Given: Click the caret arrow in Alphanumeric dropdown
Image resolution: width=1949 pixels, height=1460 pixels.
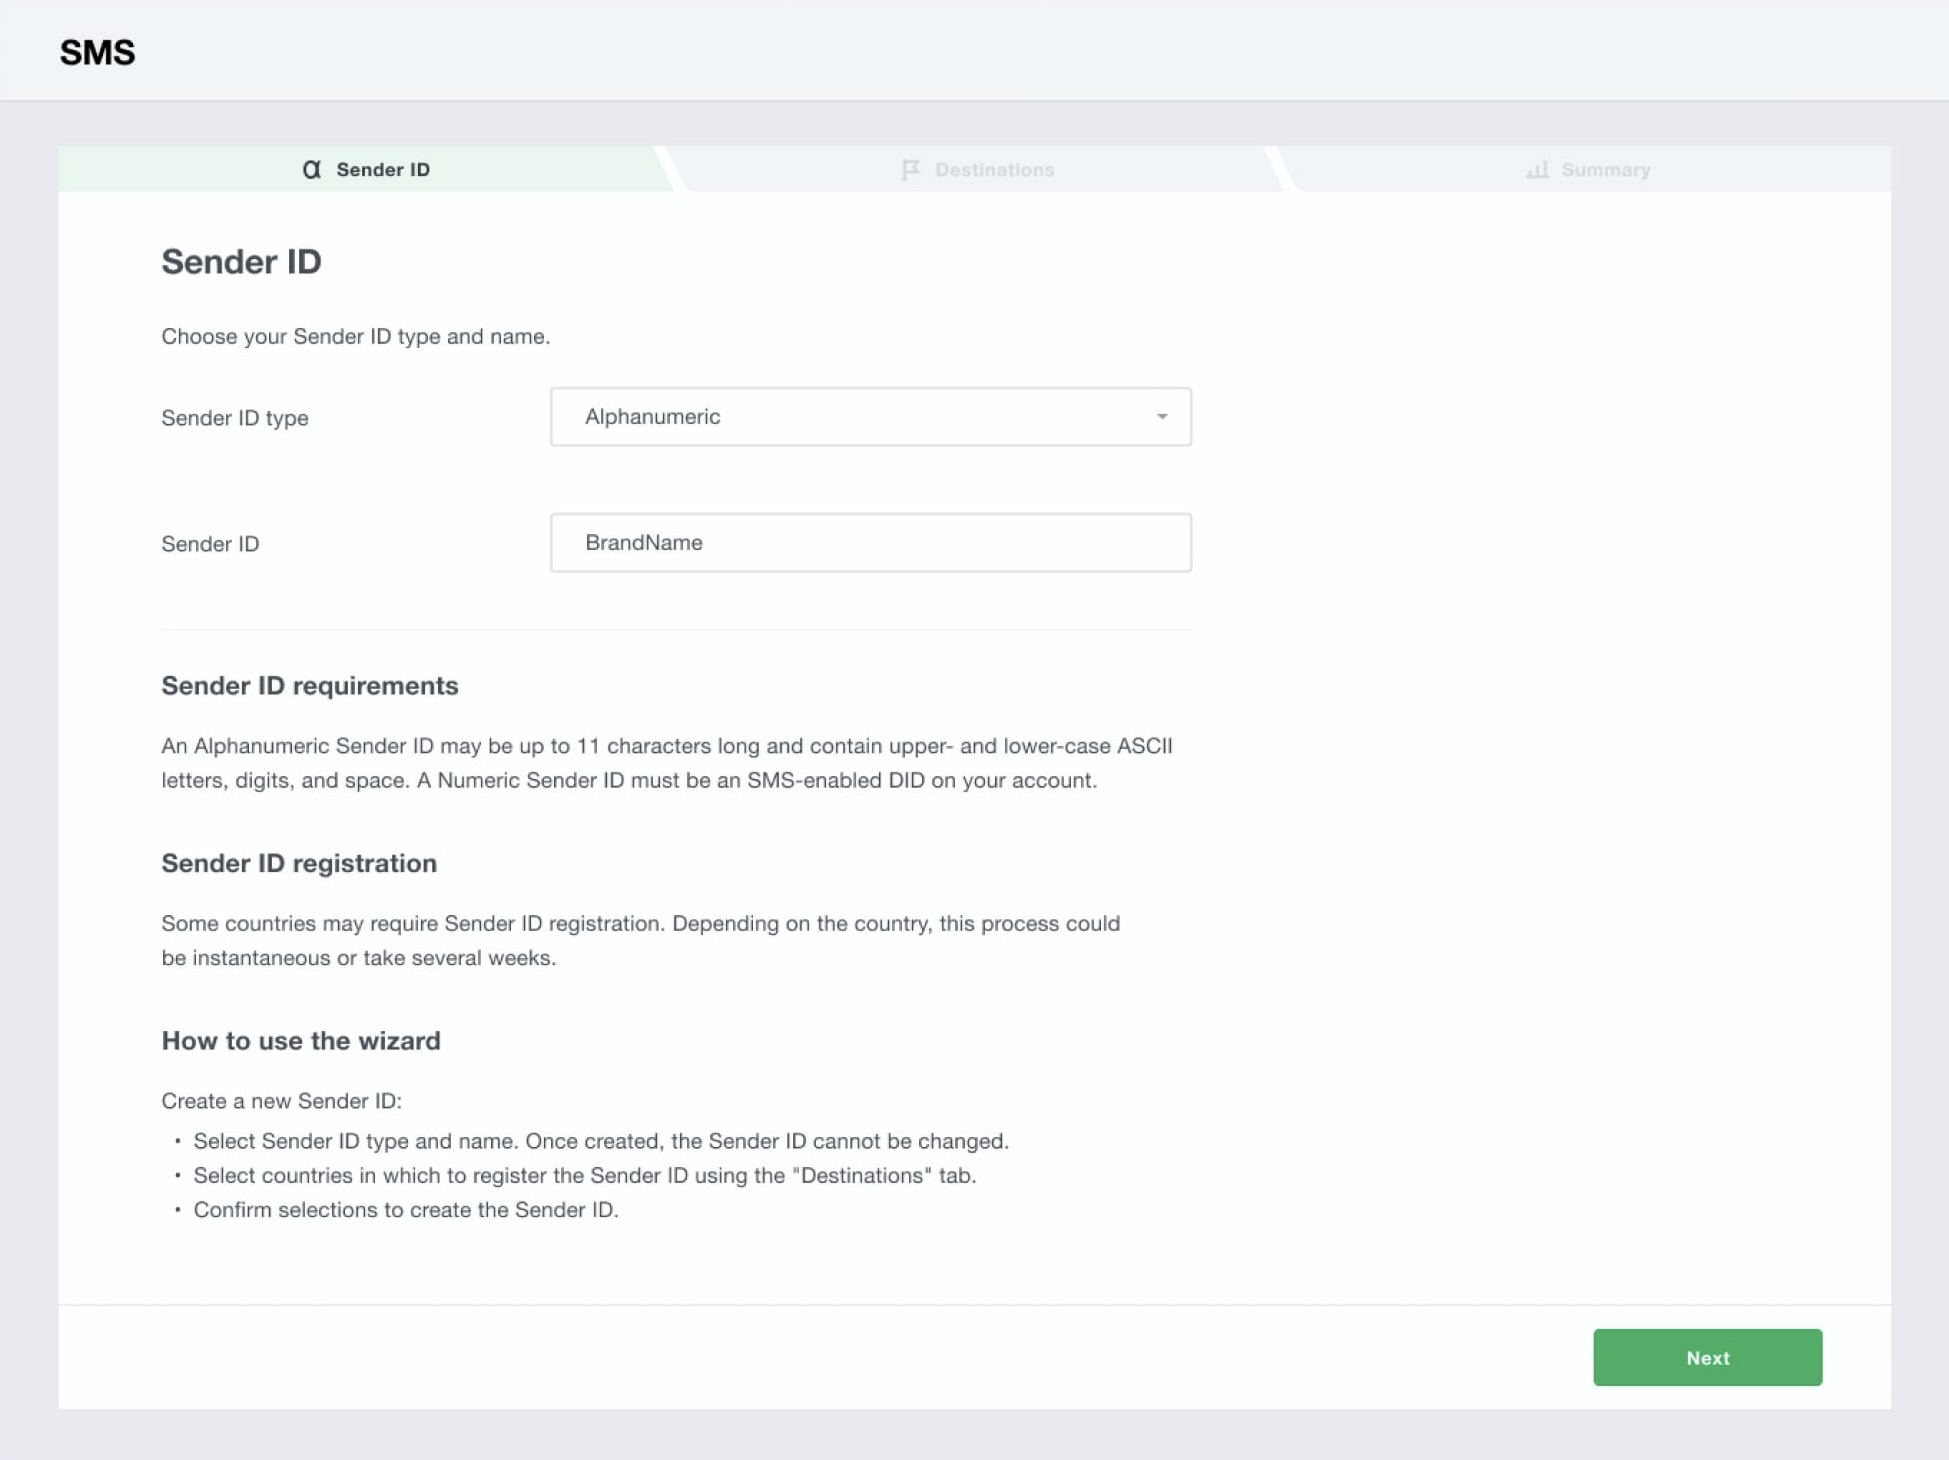Looking at the screenshot, I should [x=1162, y=417].
